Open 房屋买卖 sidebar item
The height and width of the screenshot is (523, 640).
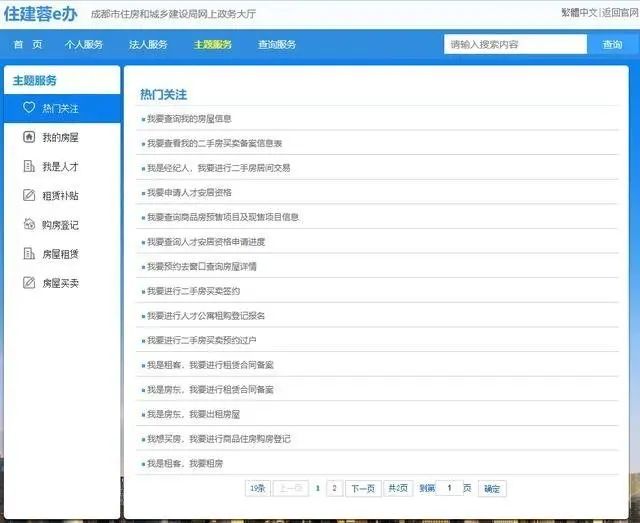pos(62,283)
